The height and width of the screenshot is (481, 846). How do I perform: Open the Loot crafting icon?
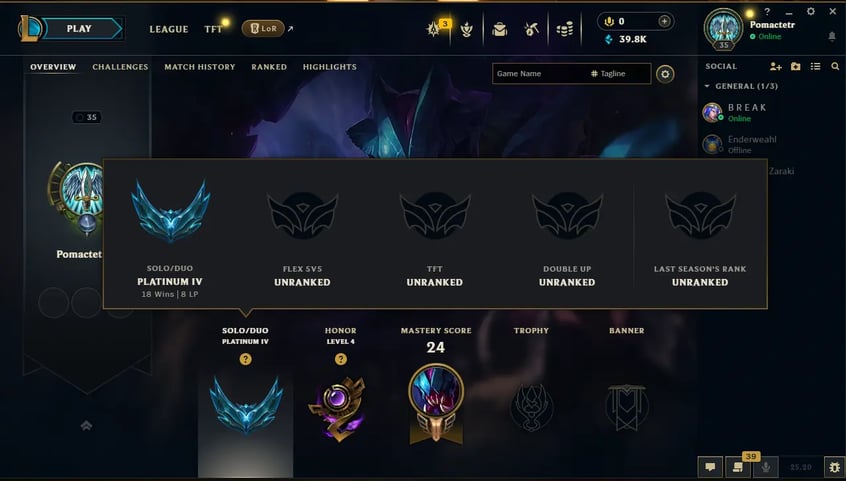pos(531,29)
